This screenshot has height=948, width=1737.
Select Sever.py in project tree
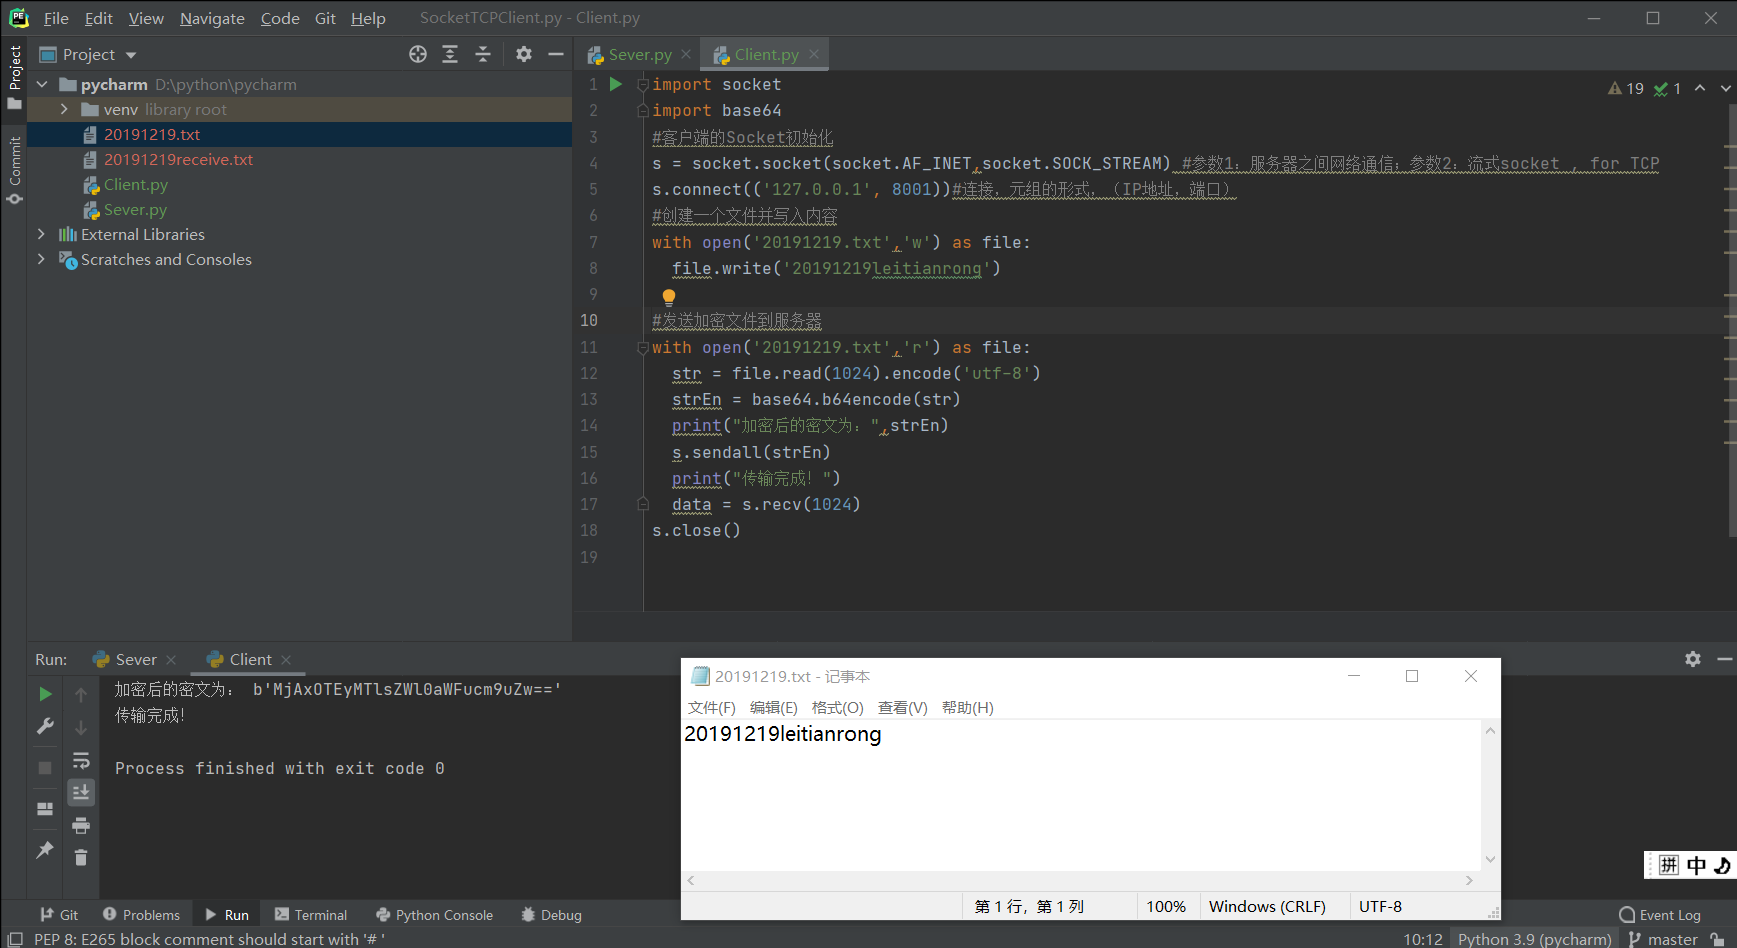(x=135, y=209)
